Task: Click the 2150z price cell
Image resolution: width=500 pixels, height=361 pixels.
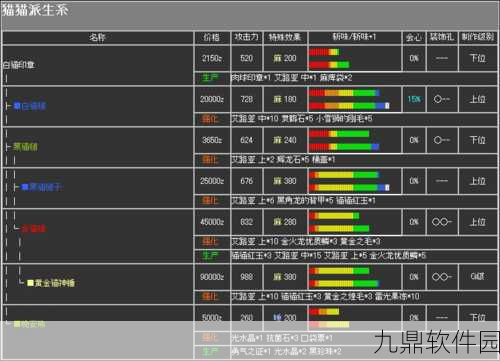Action: pos(212,58)
